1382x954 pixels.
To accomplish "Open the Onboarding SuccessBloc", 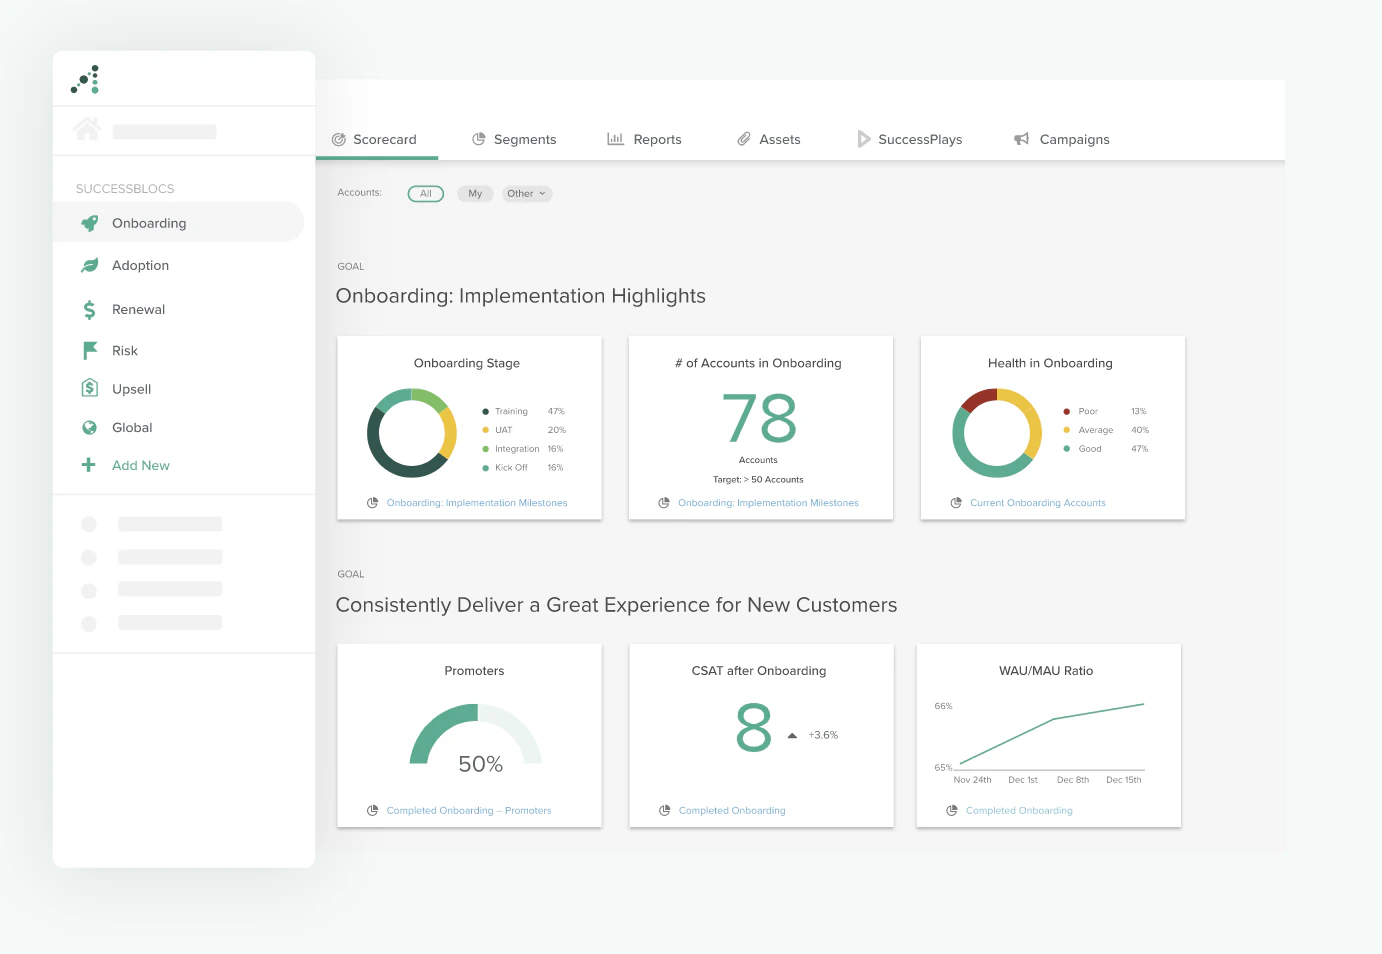I will pos(178,222).
